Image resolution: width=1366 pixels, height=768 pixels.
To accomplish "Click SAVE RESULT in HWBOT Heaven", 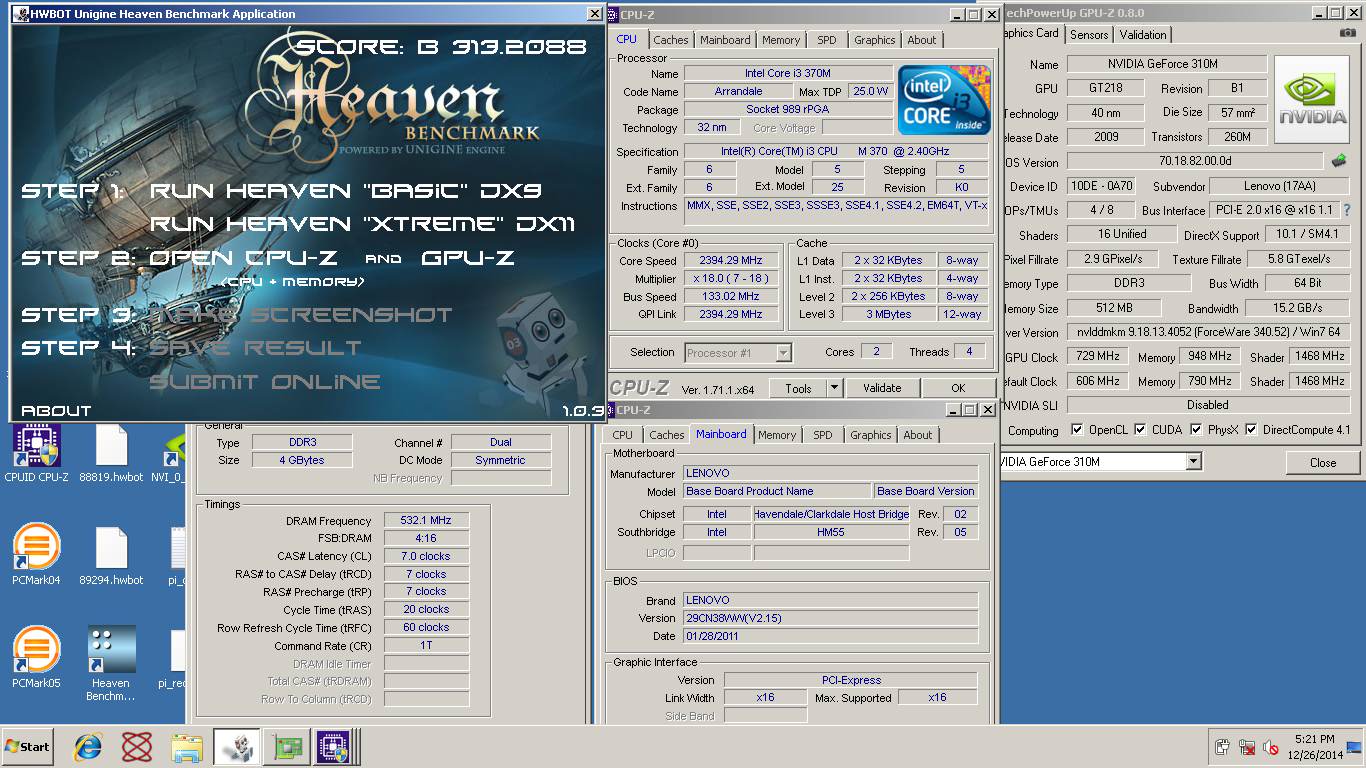I will (255, 348).
